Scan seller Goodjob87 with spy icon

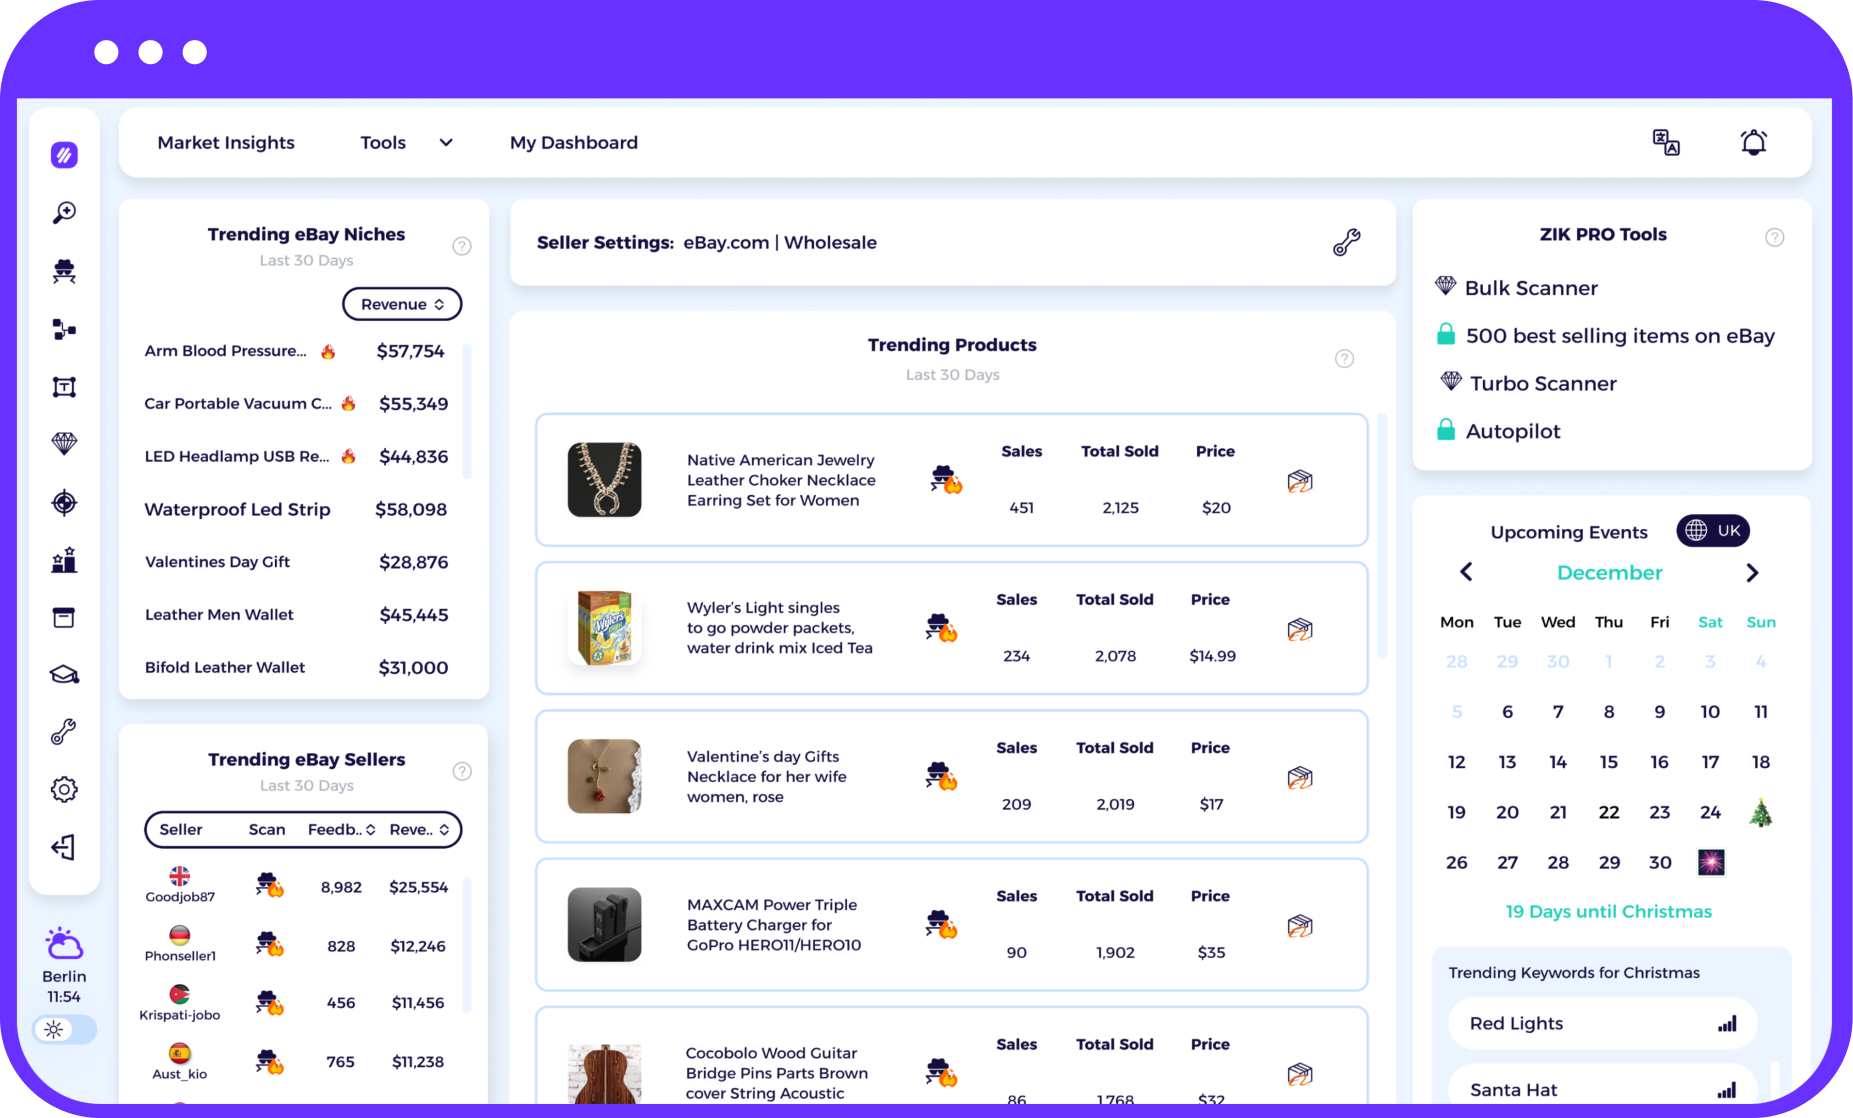point(269,885)
